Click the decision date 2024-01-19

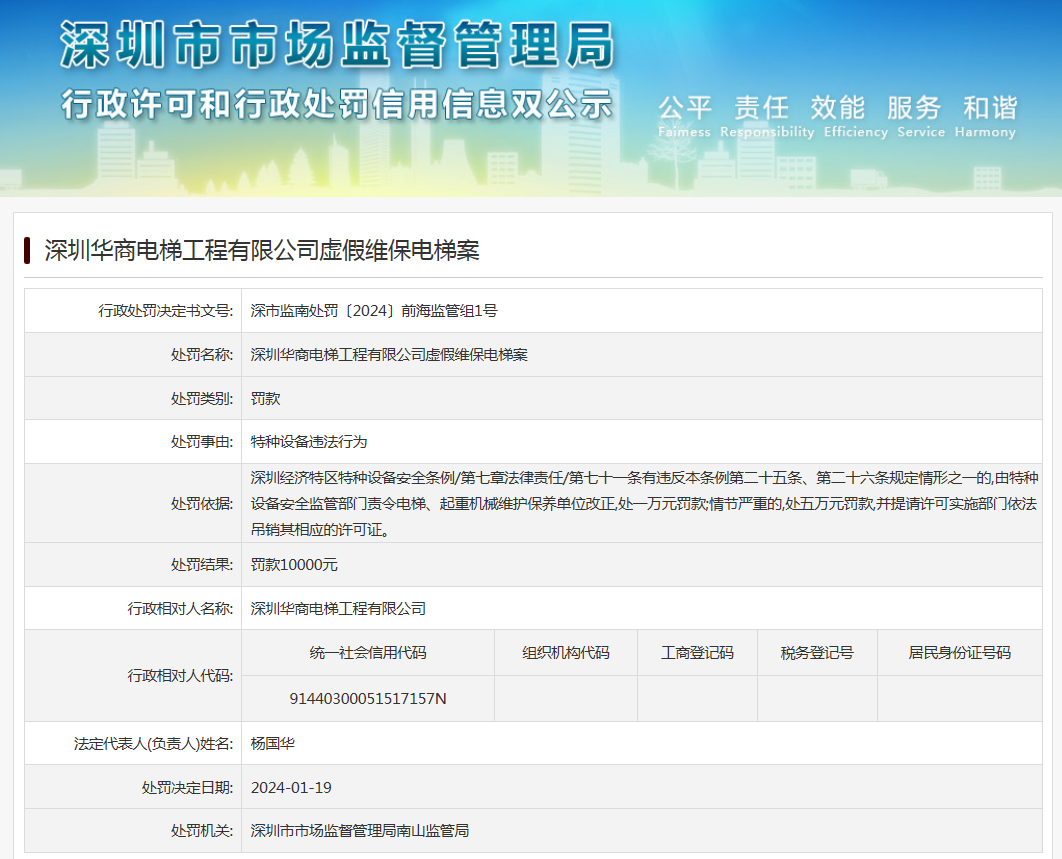click(x=291, y=787)
